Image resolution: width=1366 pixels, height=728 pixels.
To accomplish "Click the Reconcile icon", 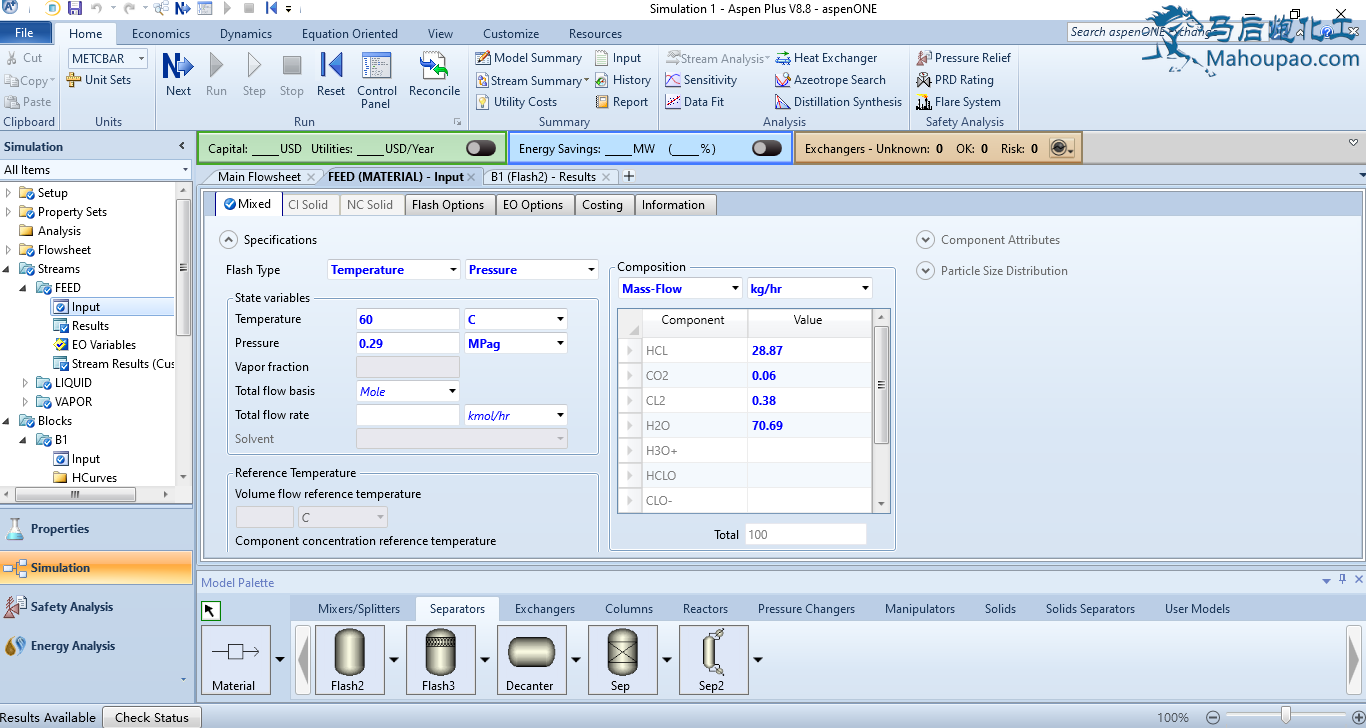I will 434,75.
